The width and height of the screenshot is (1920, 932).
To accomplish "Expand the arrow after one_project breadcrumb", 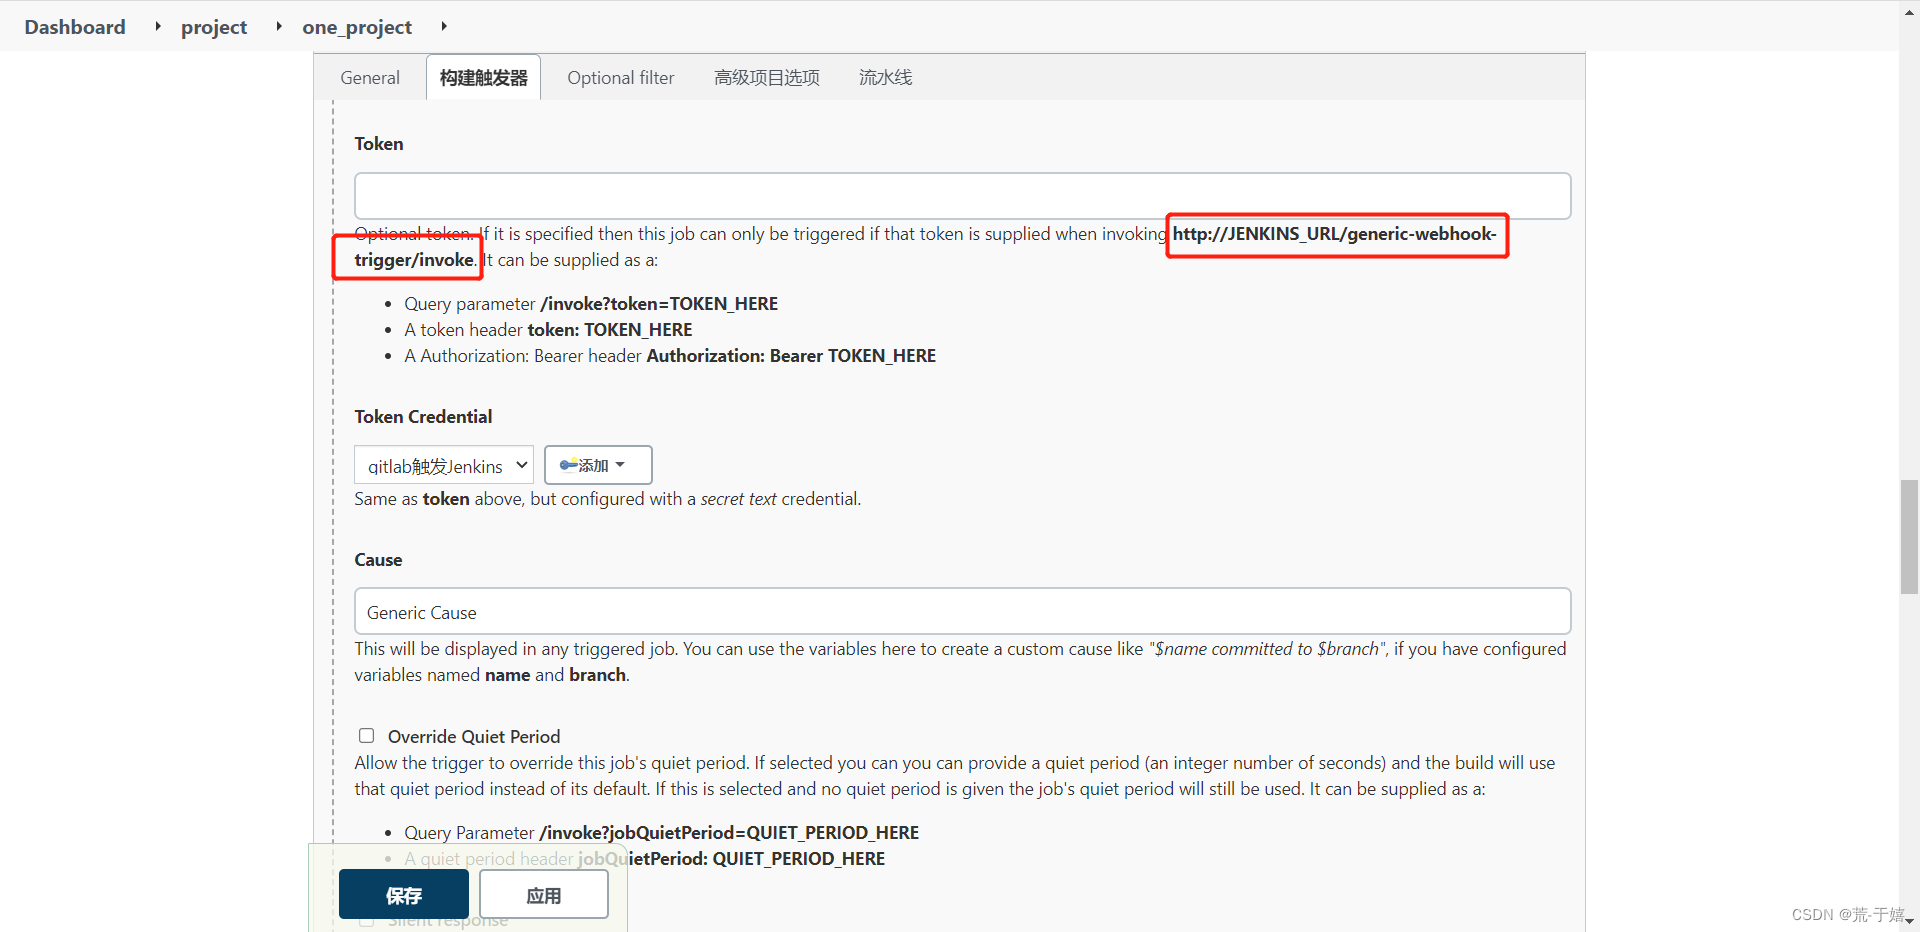I will click(444, 26).
